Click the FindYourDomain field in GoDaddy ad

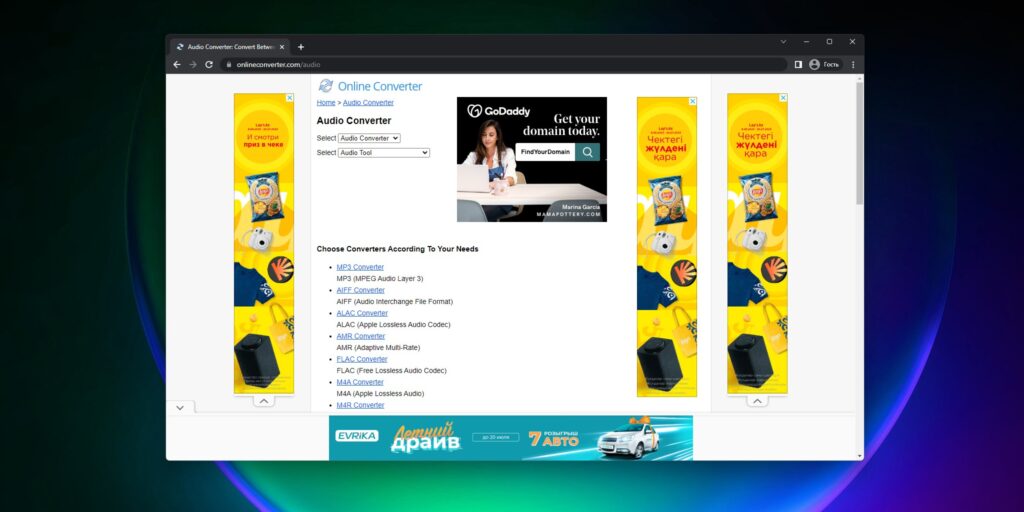(545, 152)
